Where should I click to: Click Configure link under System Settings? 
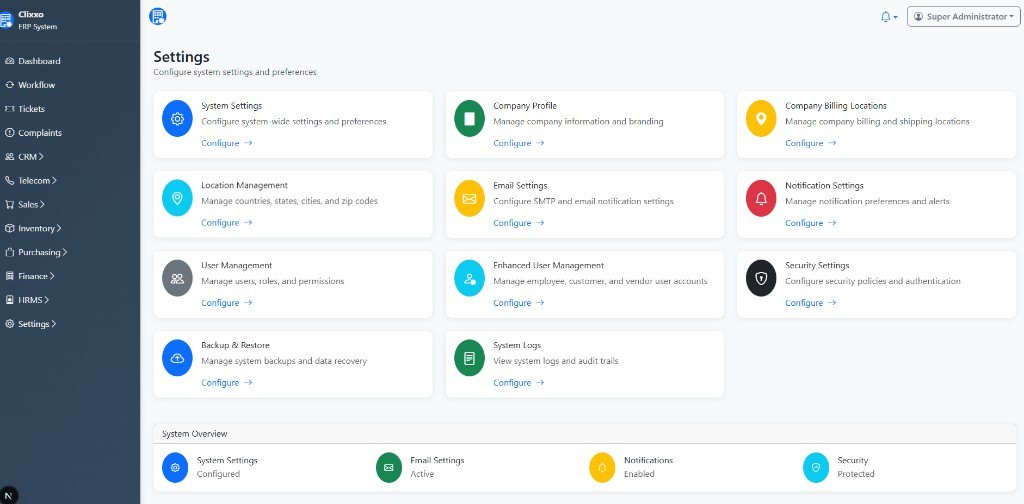(x=227, y=143)
